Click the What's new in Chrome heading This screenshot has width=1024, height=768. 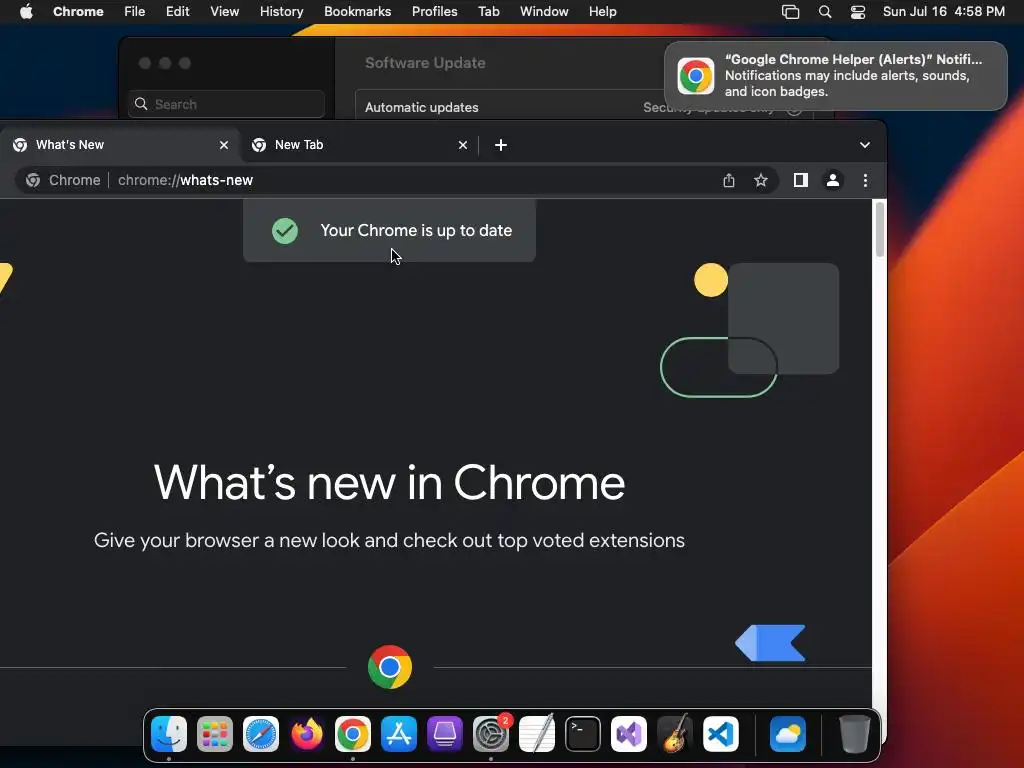coord(389,483)
